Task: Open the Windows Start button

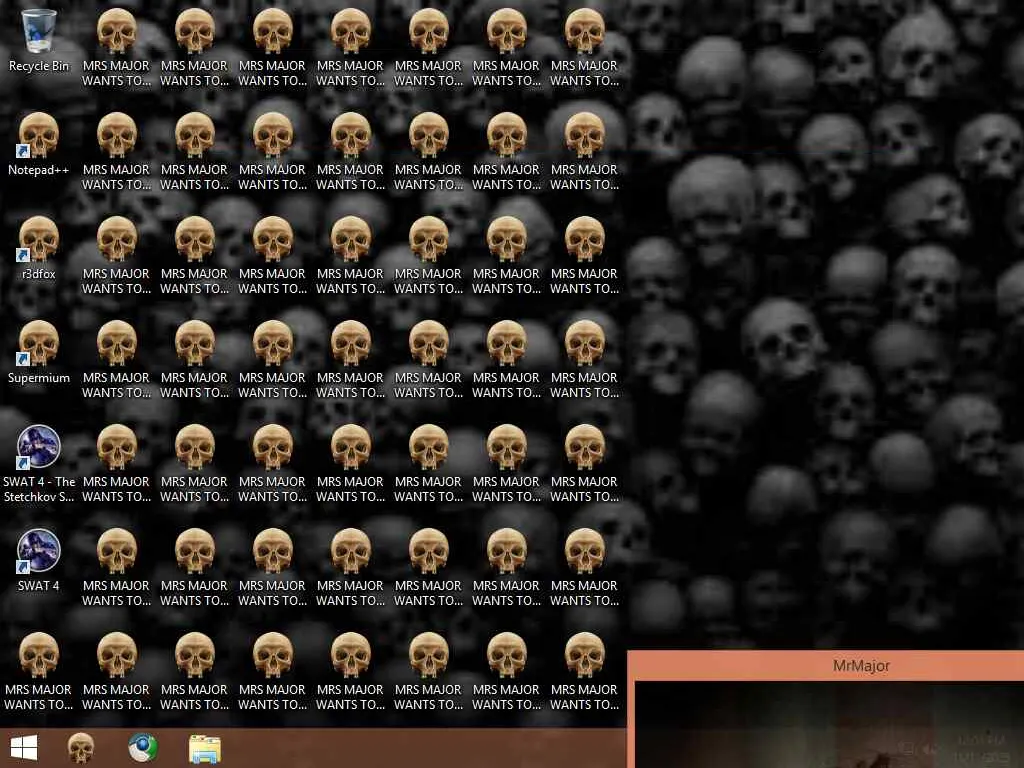Action: pos(24,748)
